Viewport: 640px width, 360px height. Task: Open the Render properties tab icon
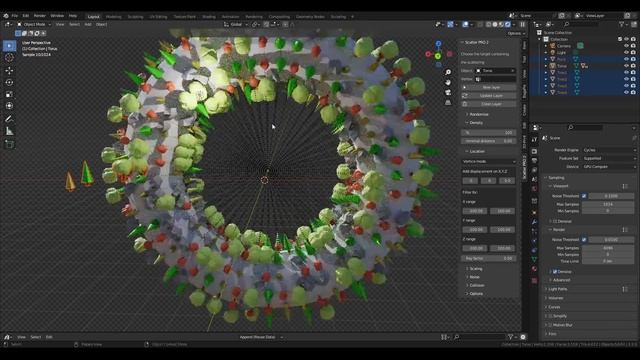tap(534, 151)
